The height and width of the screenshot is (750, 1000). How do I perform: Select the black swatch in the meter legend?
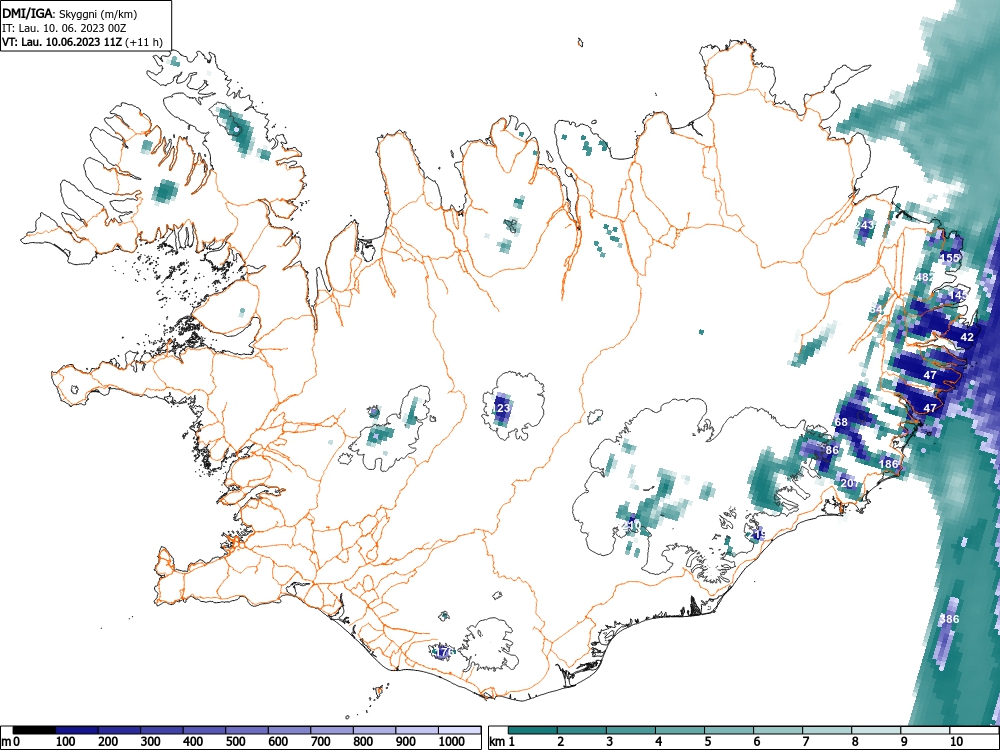tap(34, 730)
